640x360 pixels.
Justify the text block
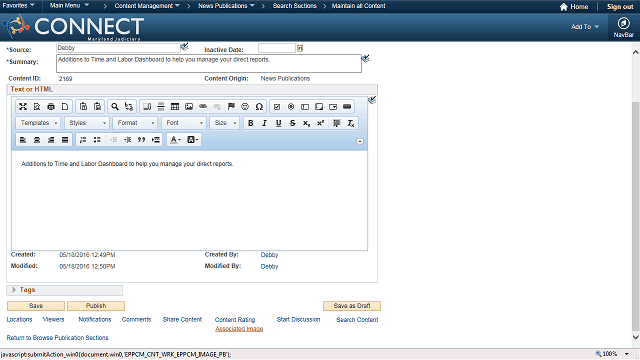click(x=65, y=140)
